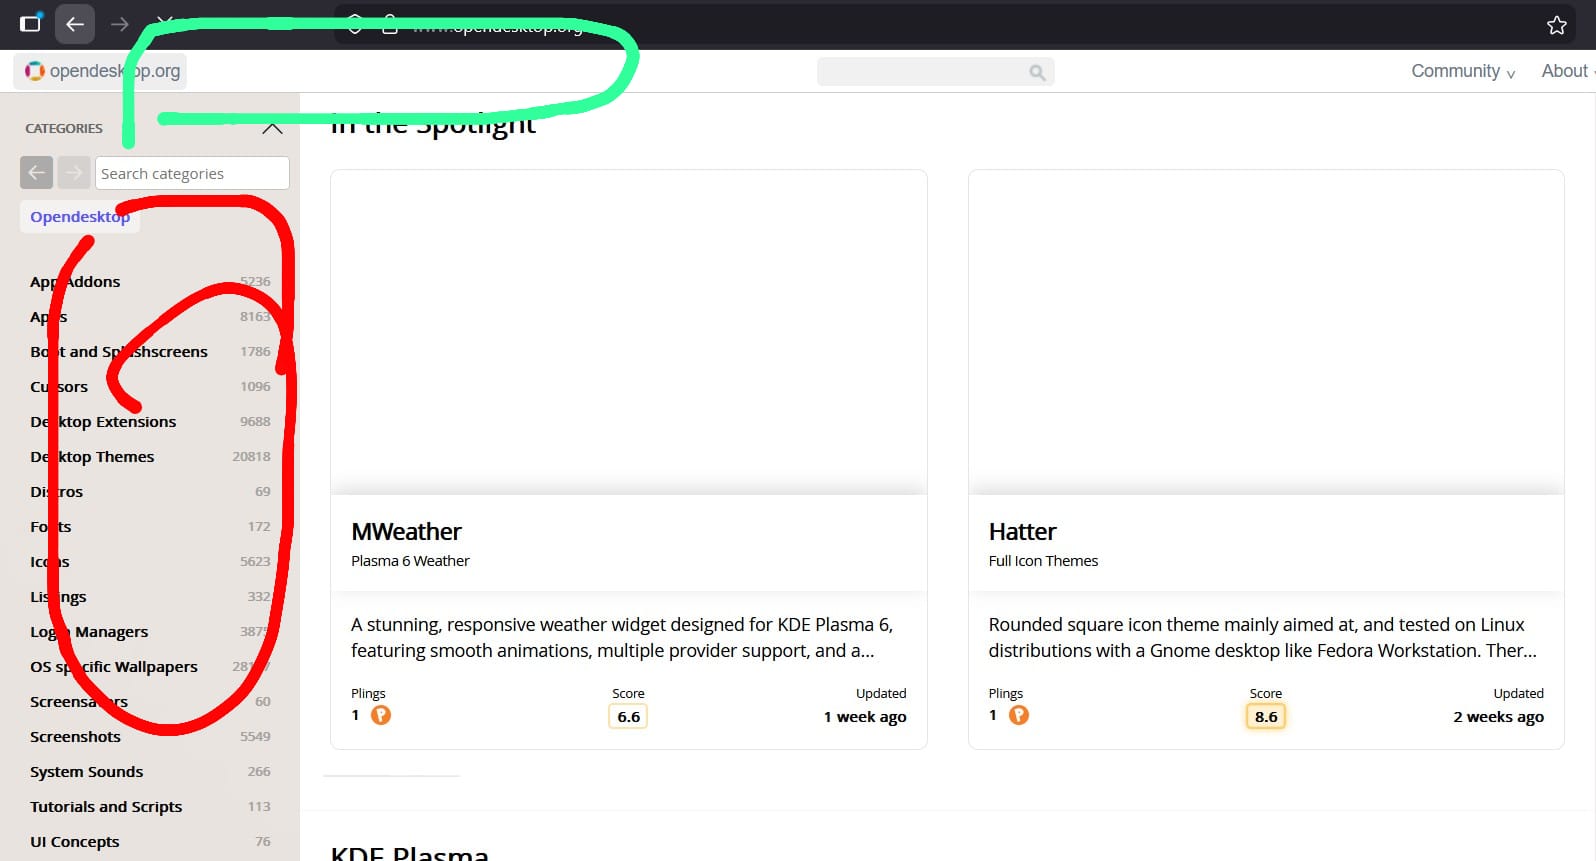Click the Plings icon on MWeather card
The width and height of the screenshot is (1596, 861).
click(381, 715)
